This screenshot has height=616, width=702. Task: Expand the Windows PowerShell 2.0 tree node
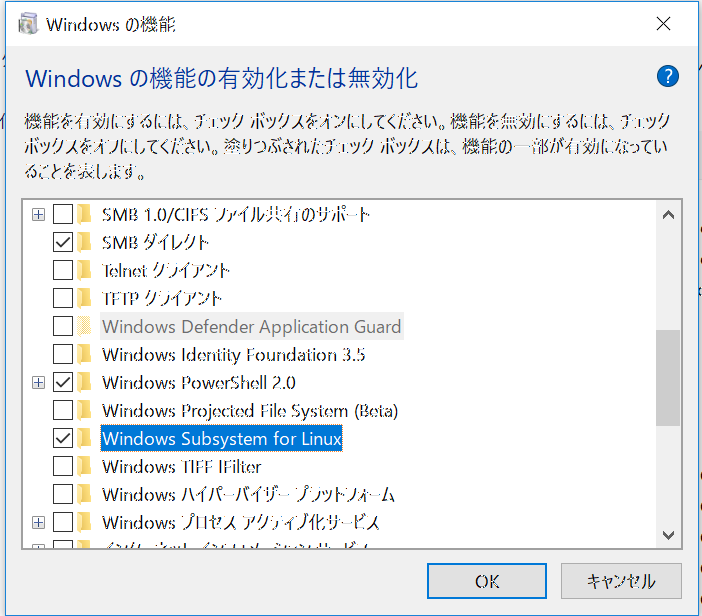coord(39,382)
